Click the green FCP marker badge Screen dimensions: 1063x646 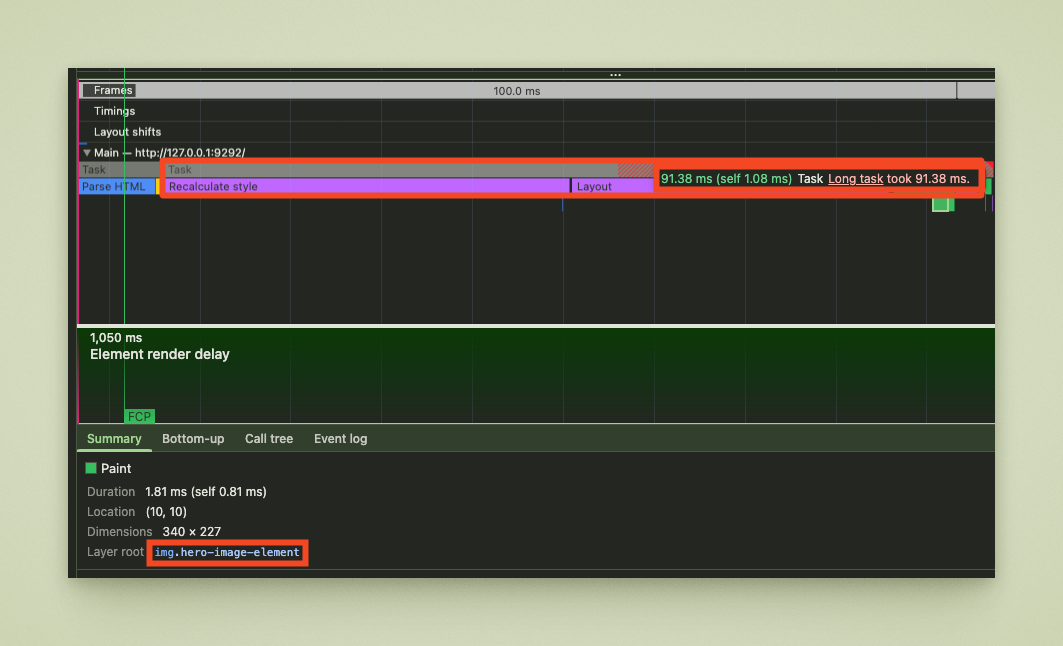tap(139, 416)
